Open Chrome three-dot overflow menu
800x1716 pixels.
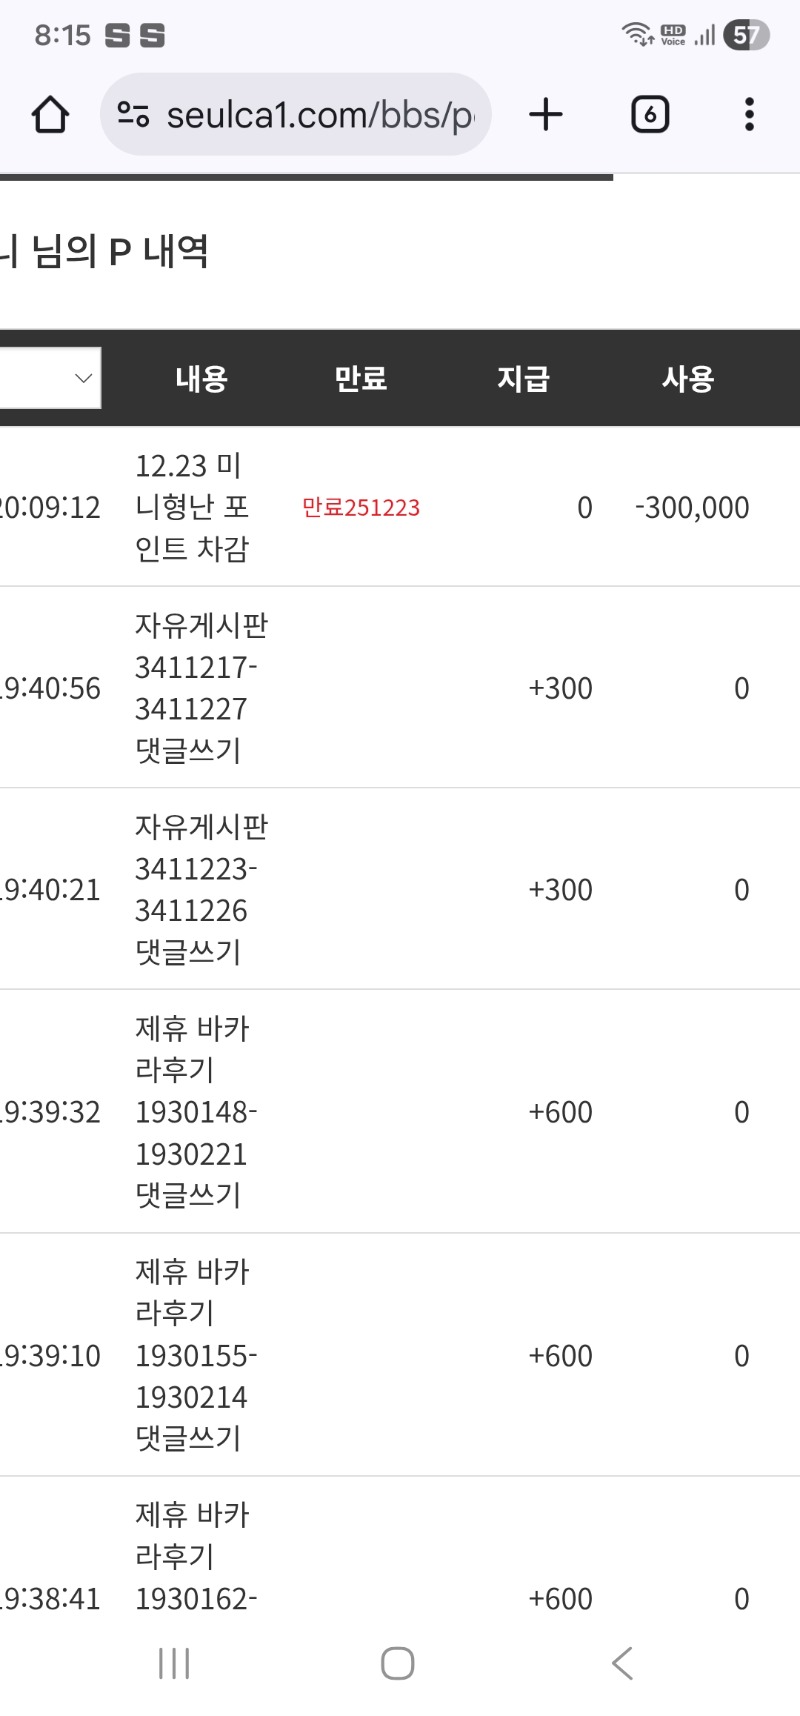coord(749,115)
